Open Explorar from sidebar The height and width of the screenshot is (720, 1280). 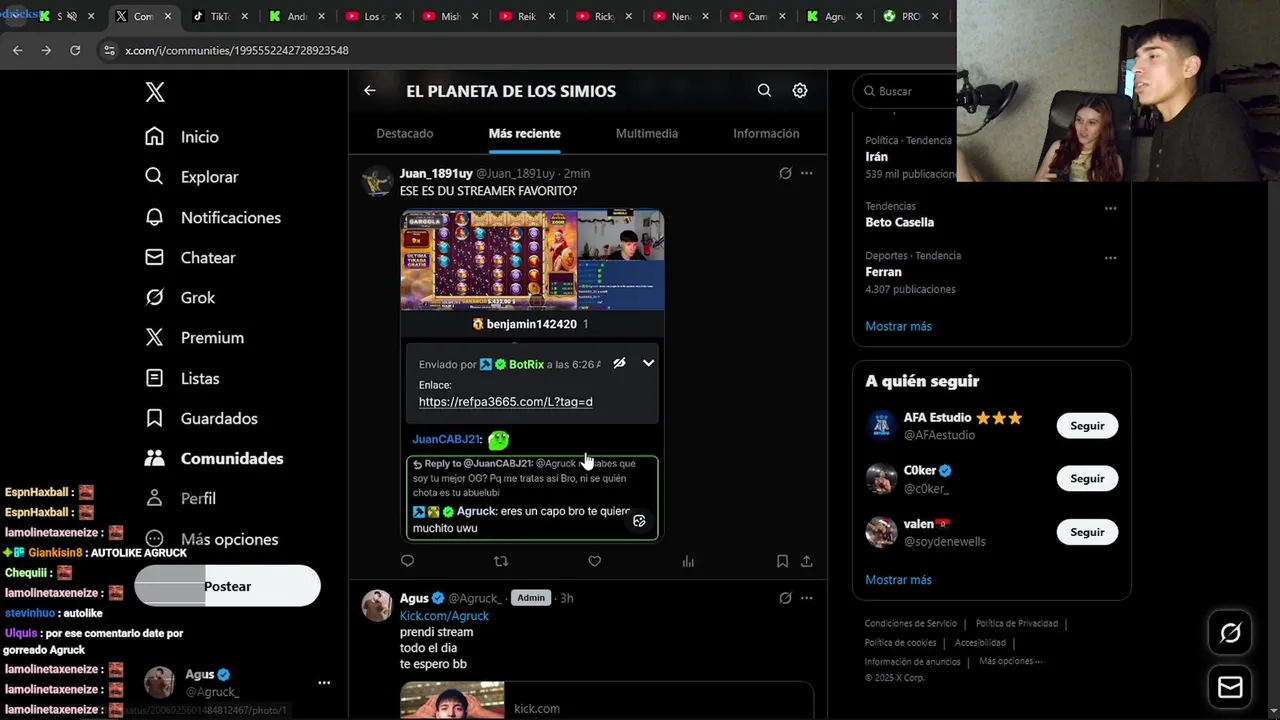coord(191,177)
